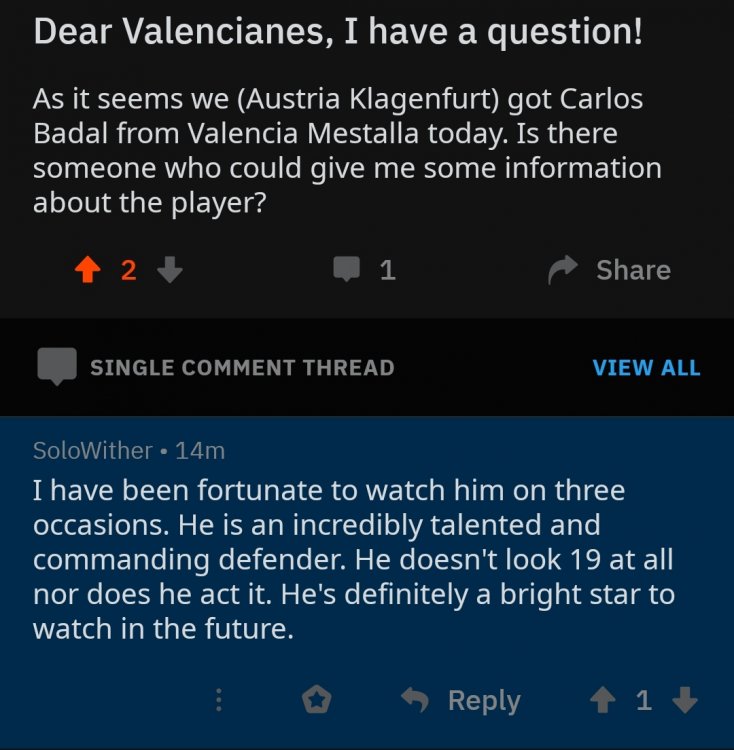The width and height of the screenshot is (734, 750).
Task: Open the comment's three-dot options menu
Action: click(x=219, y=700)
